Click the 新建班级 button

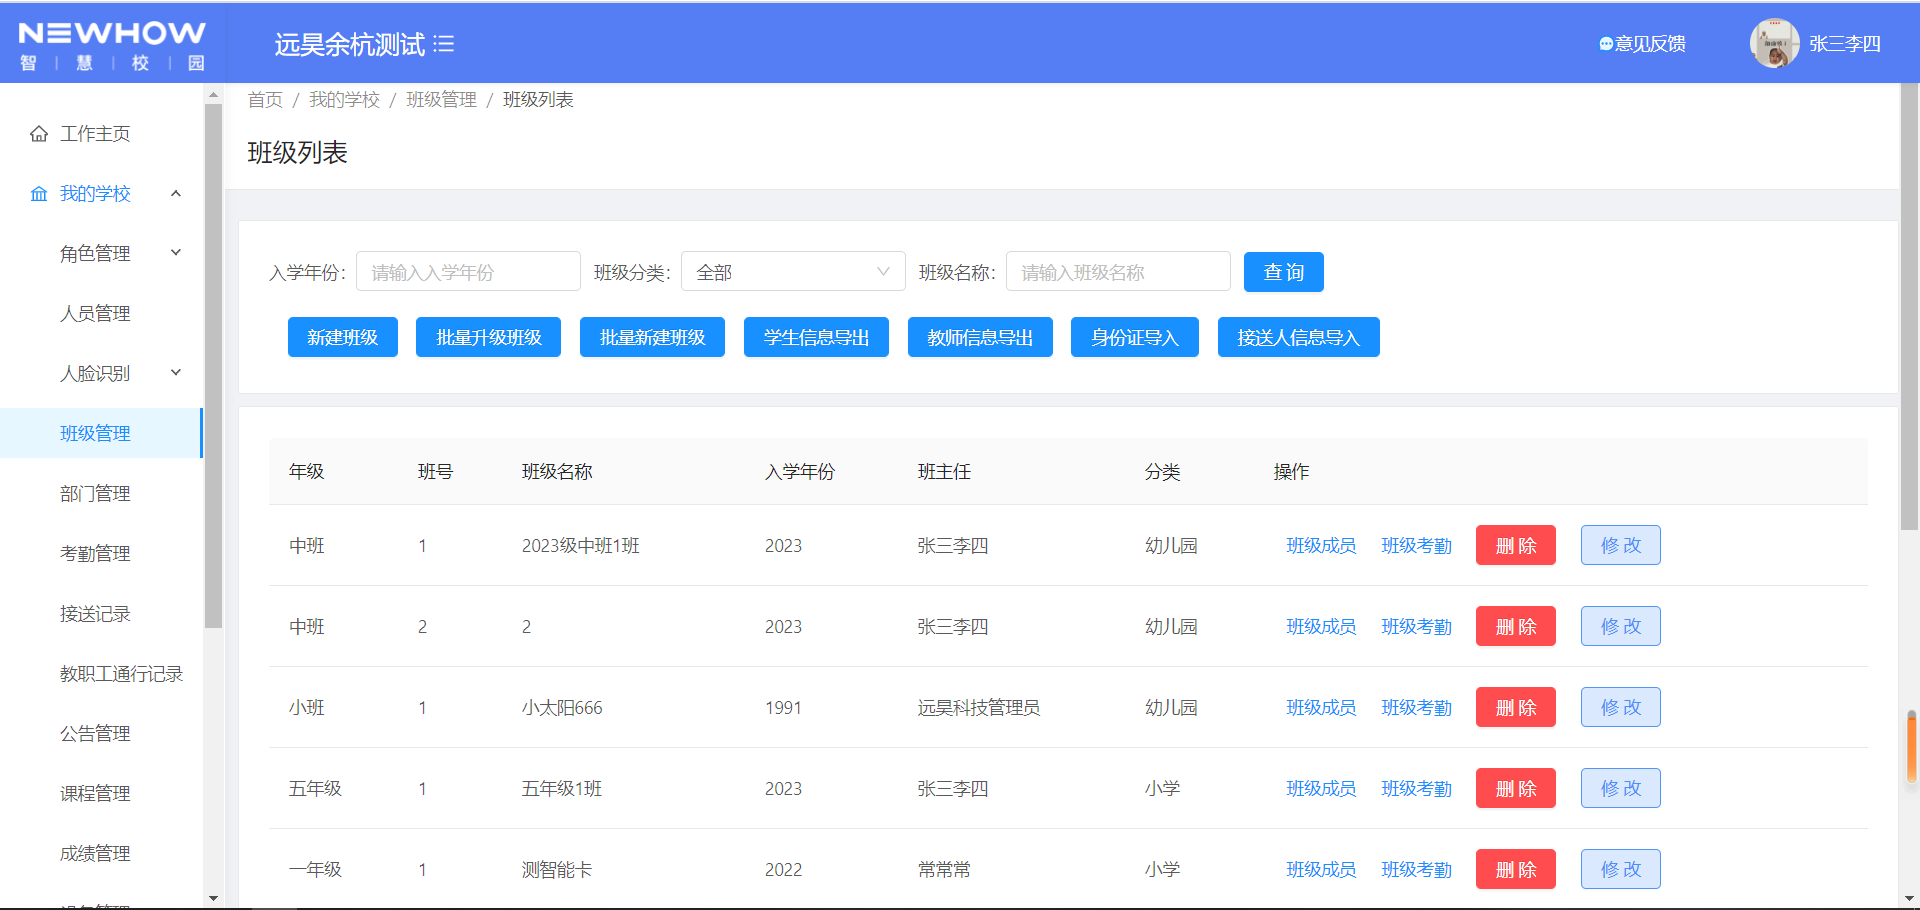(x=343, y=337)
